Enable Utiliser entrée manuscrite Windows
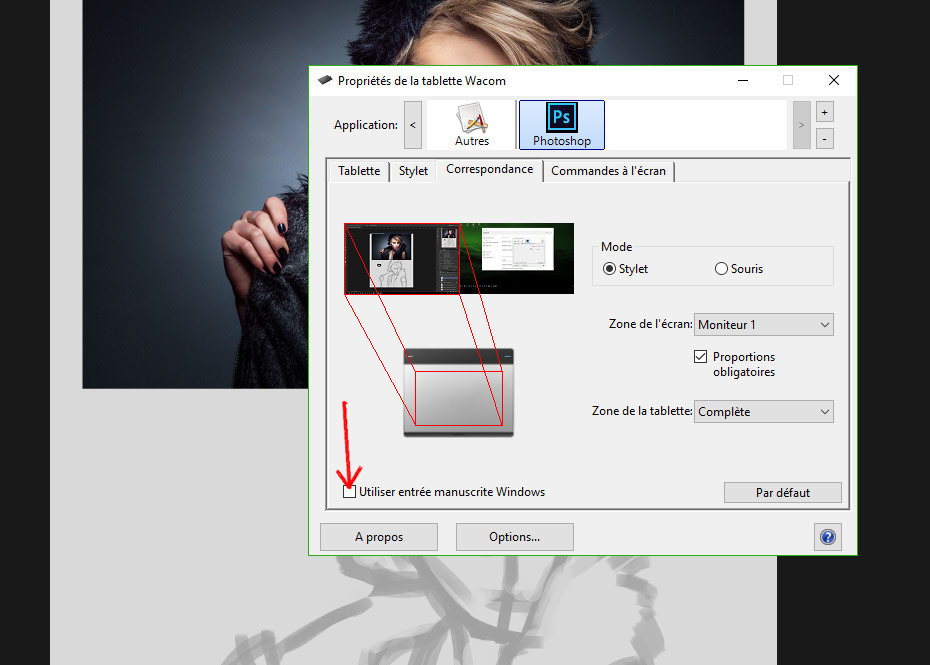930x665 pixels. click(349, 491)
